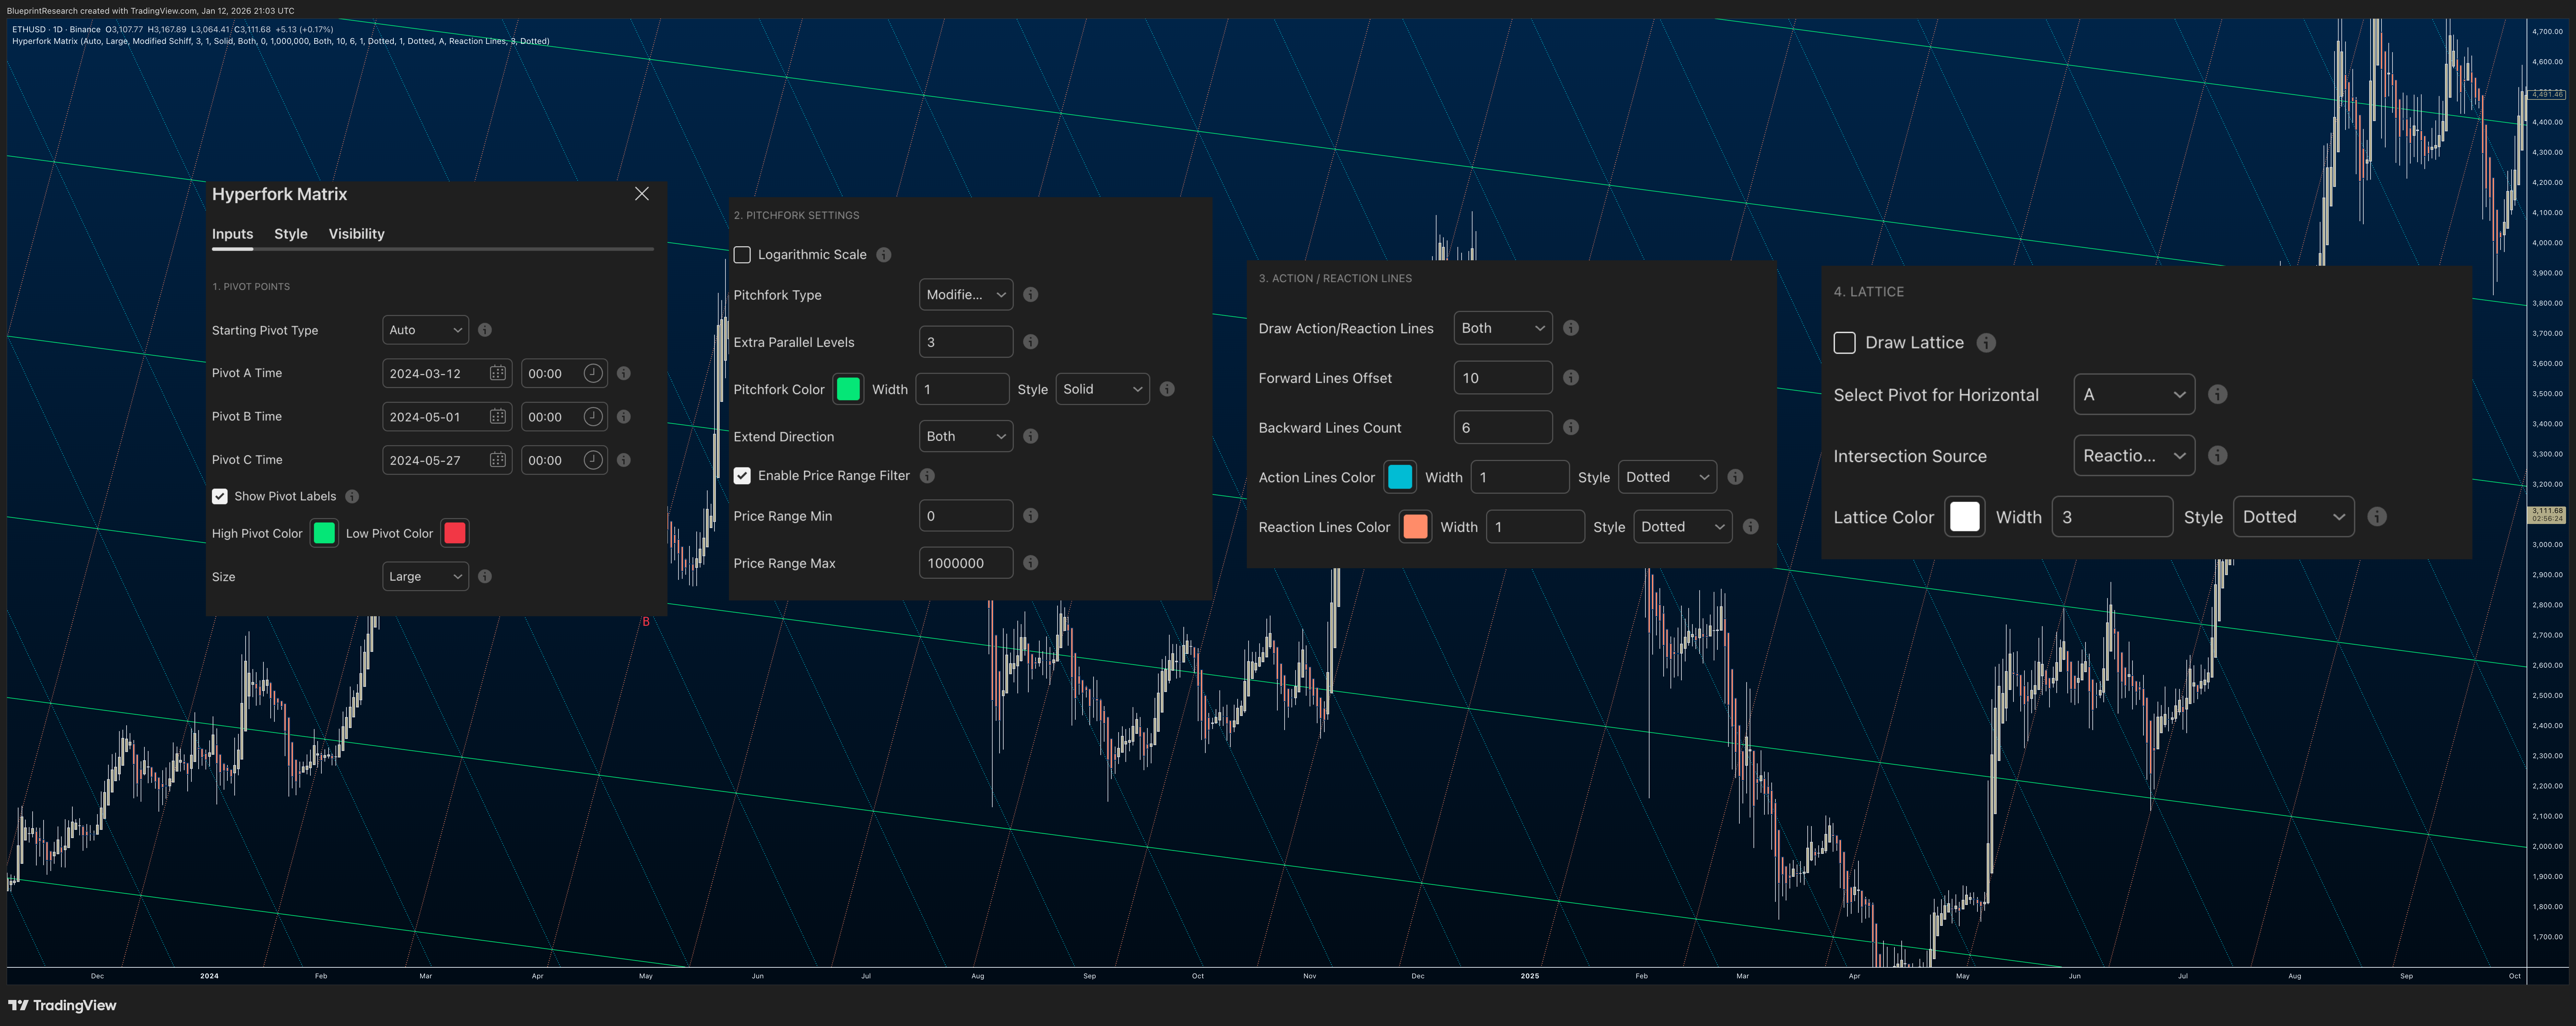Open info tooltip for Starting Pivot Type
The width and height of the screenshot is (2576, 1026).
[x=485, y=330]
